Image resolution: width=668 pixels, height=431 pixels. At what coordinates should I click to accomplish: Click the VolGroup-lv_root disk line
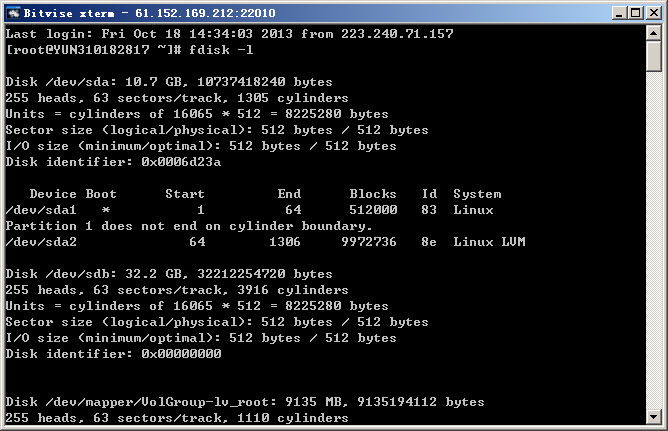coord(245,402)
